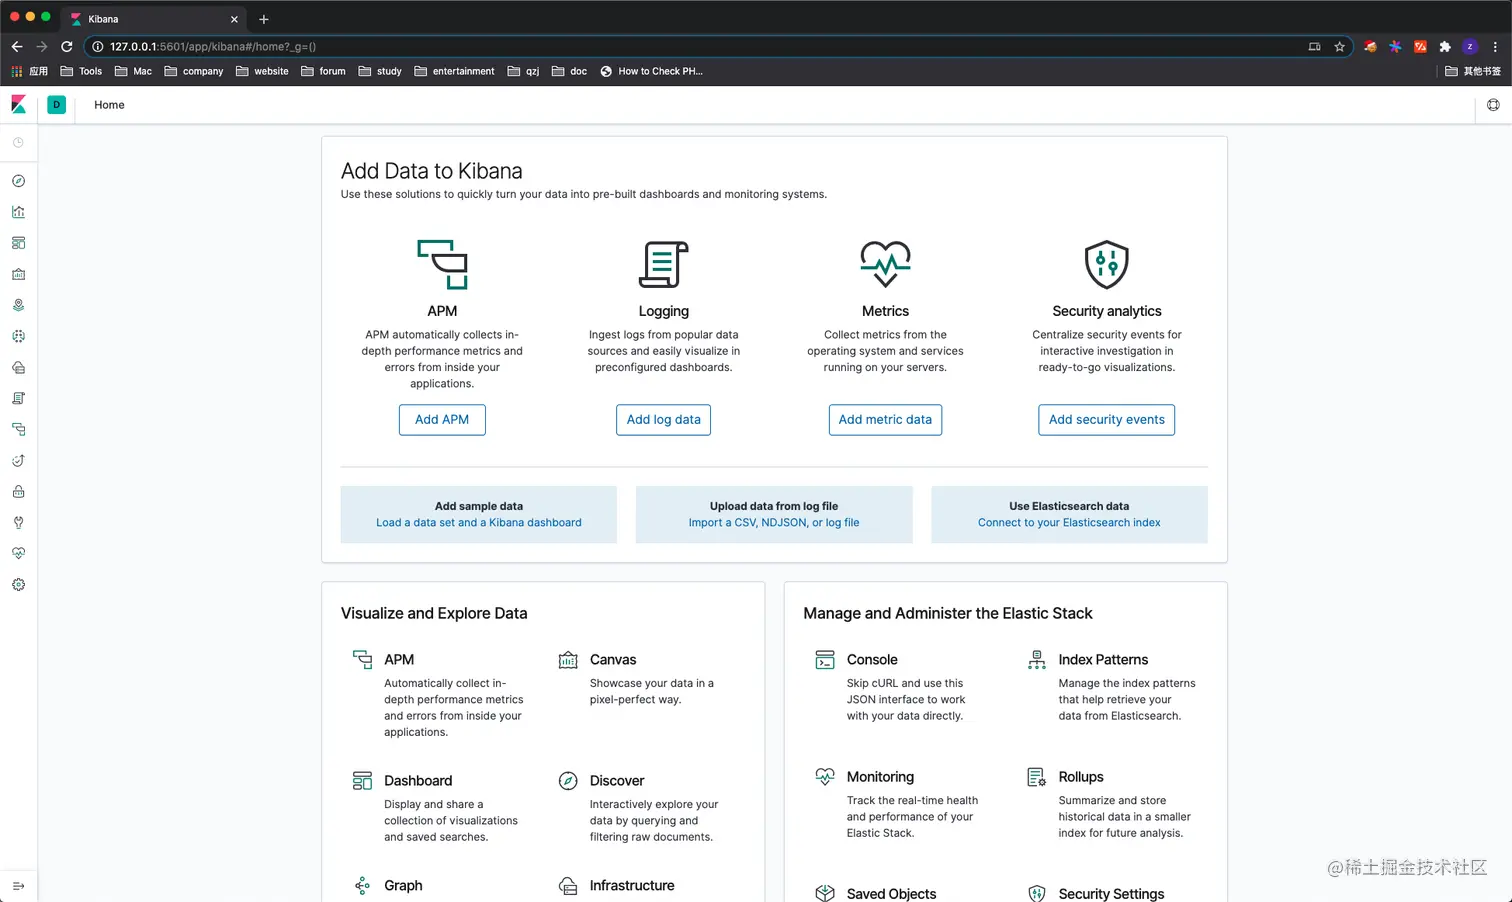Click Load a data set and a Kibana dashboard
This screenshot has width=1512, height=902.
(x=479, y=523)
